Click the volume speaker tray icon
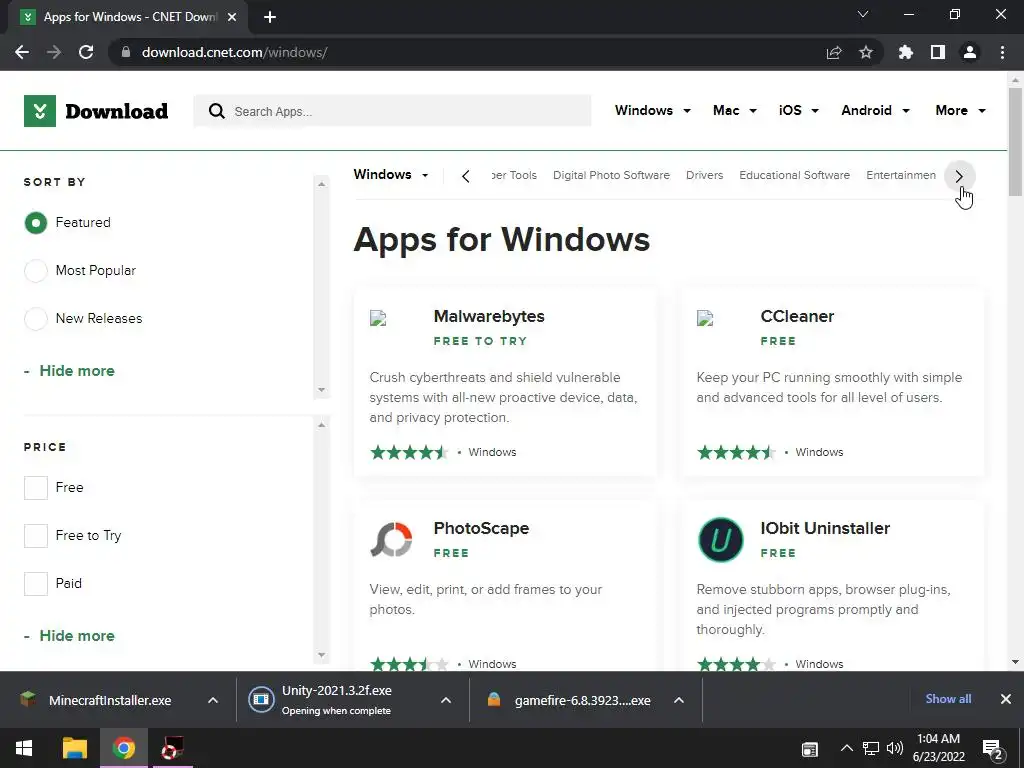The width and height of the screenshot is (1024, 768). [895, 748]
